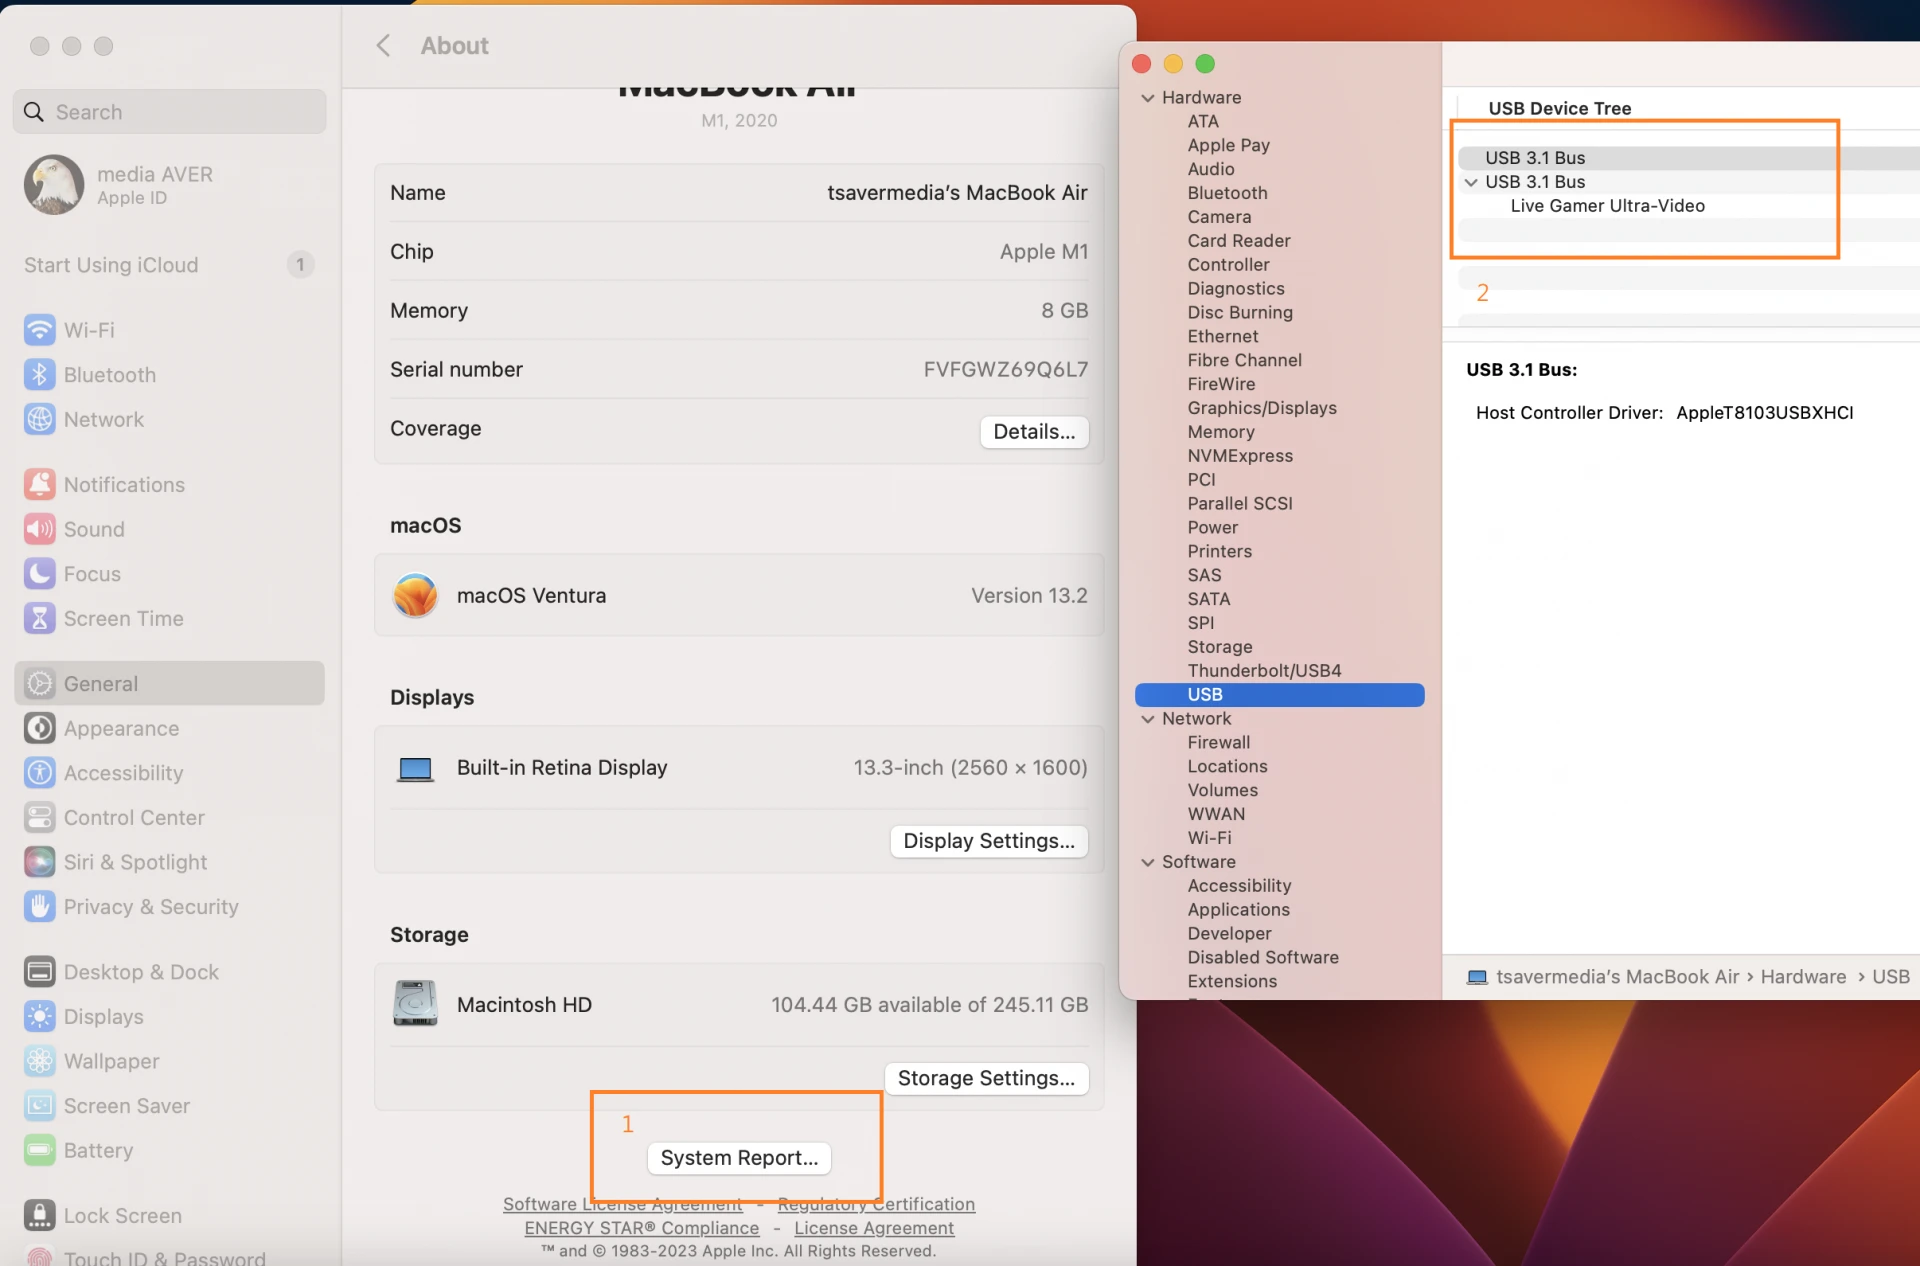Open Software License Agreement link
The width and height of the screenshot is (1920, 1266).
[x=622, y=1205]
